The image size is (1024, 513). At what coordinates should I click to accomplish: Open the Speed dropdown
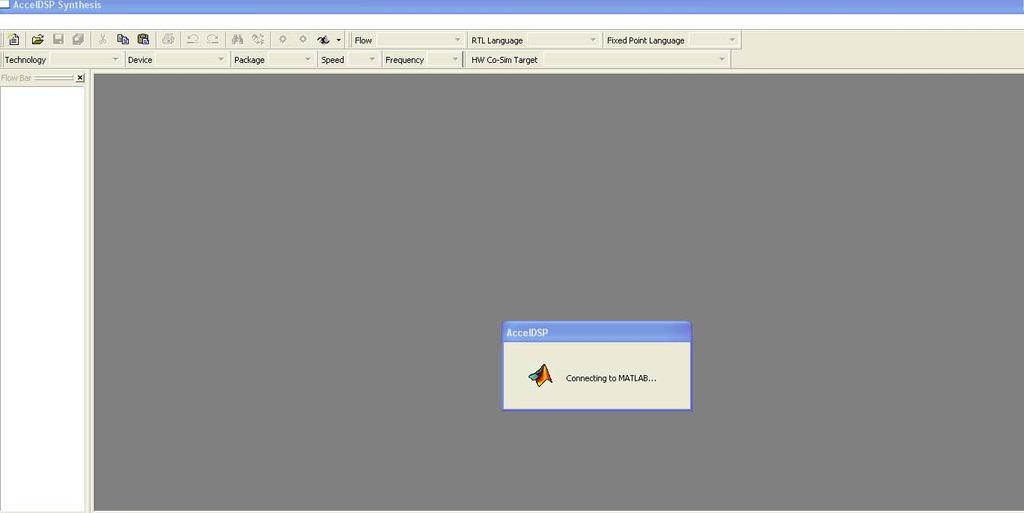(x=362, y=59)
